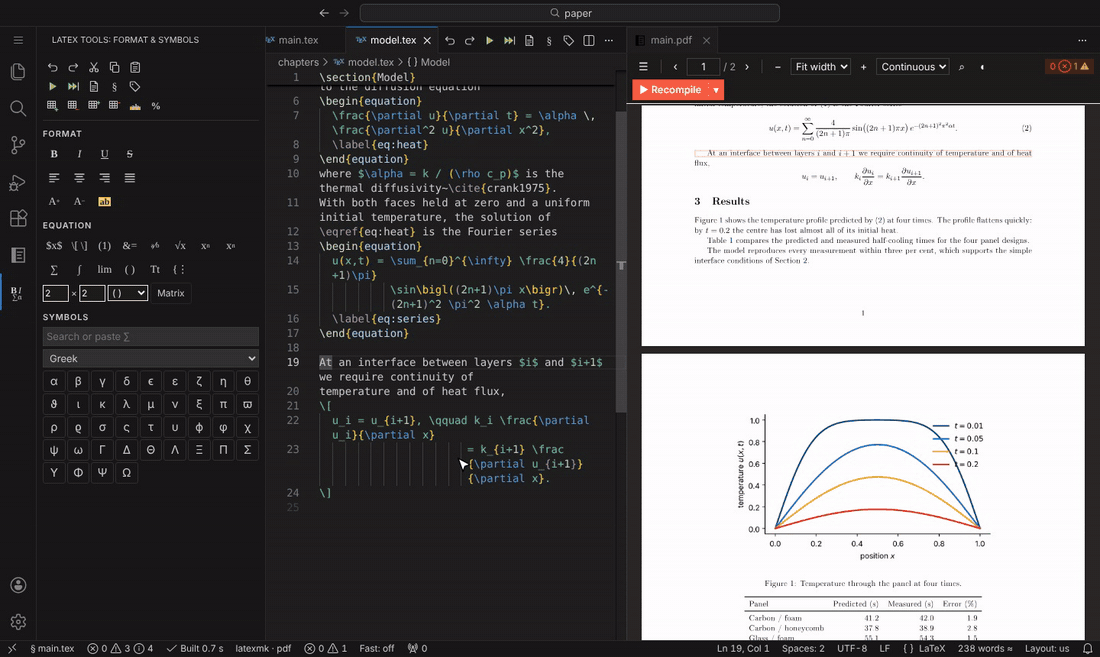Open the Fit width zoom dropdown

820,67
